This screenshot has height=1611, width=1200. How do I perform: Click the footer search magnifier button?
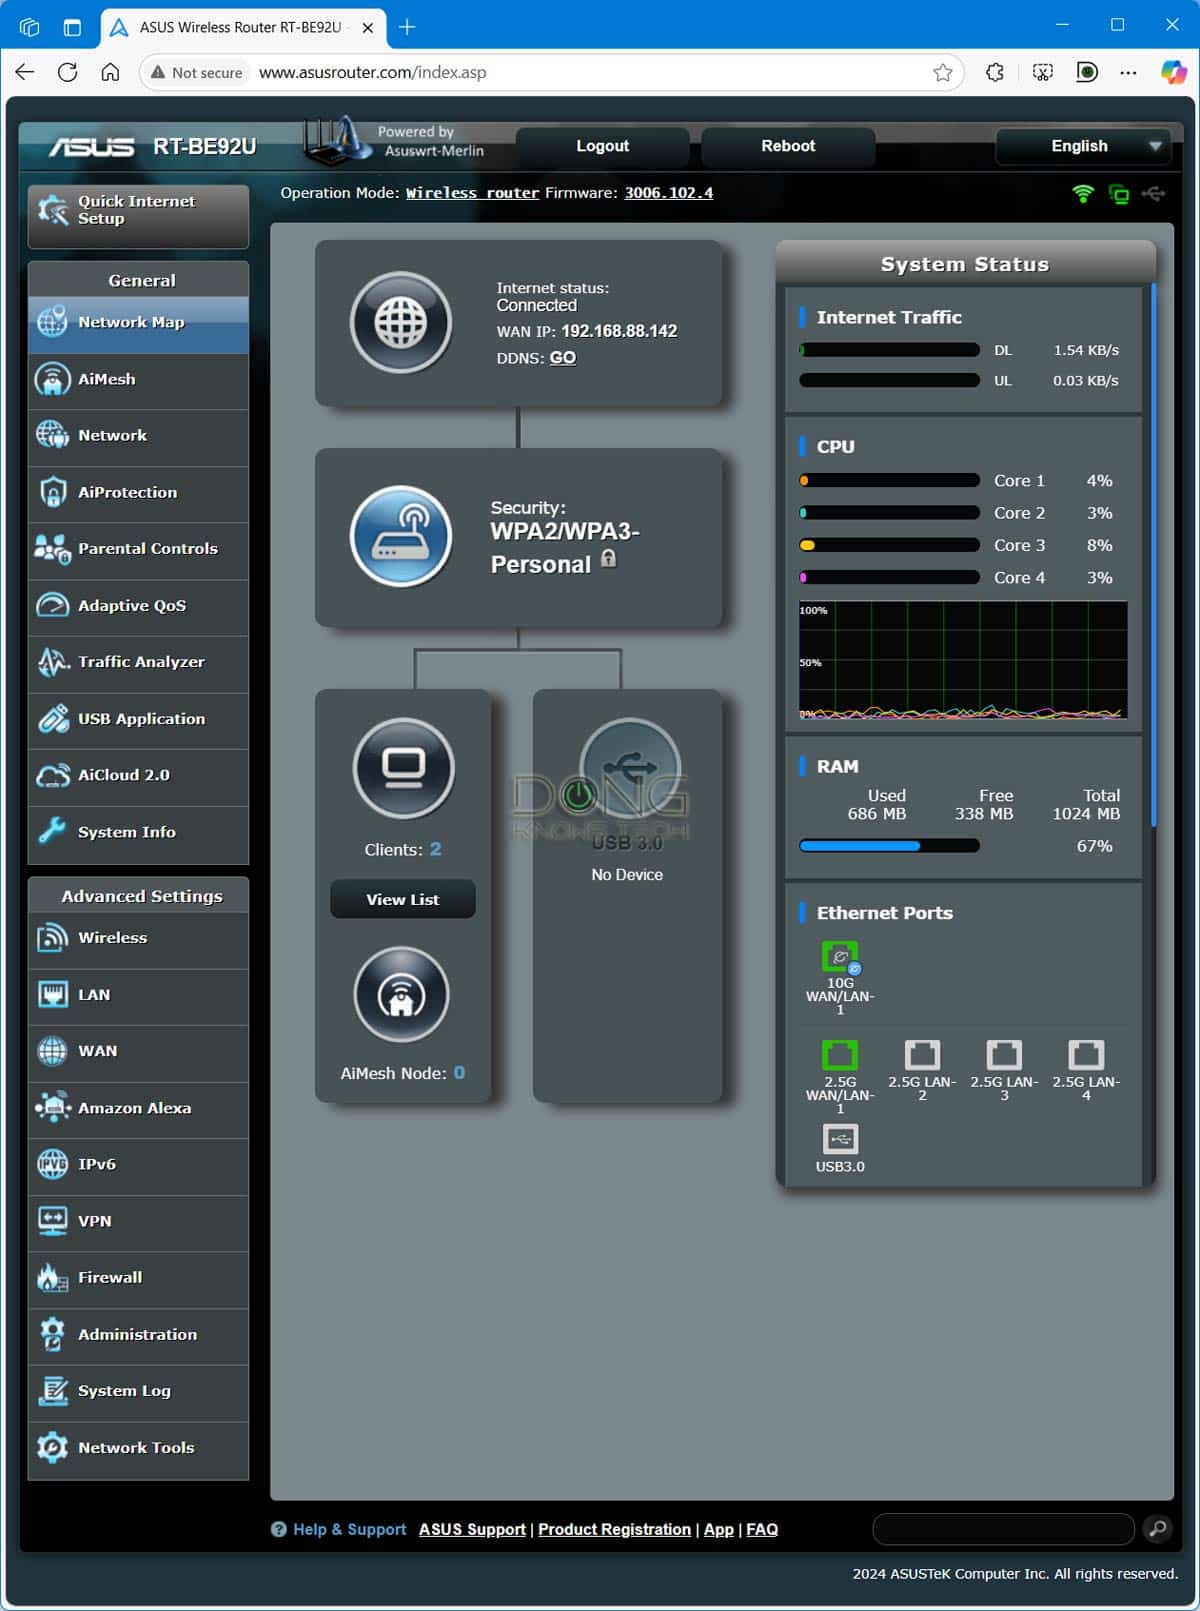click(x=1157, y=1528)
